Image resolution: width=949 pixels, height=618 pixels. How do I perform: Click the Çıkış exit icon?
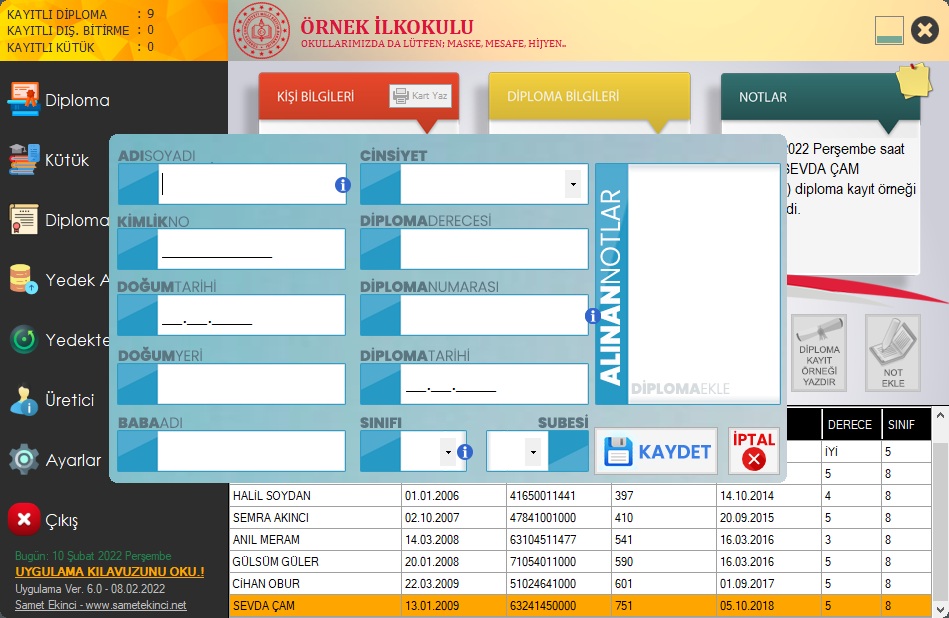click(x=26, y=518)
